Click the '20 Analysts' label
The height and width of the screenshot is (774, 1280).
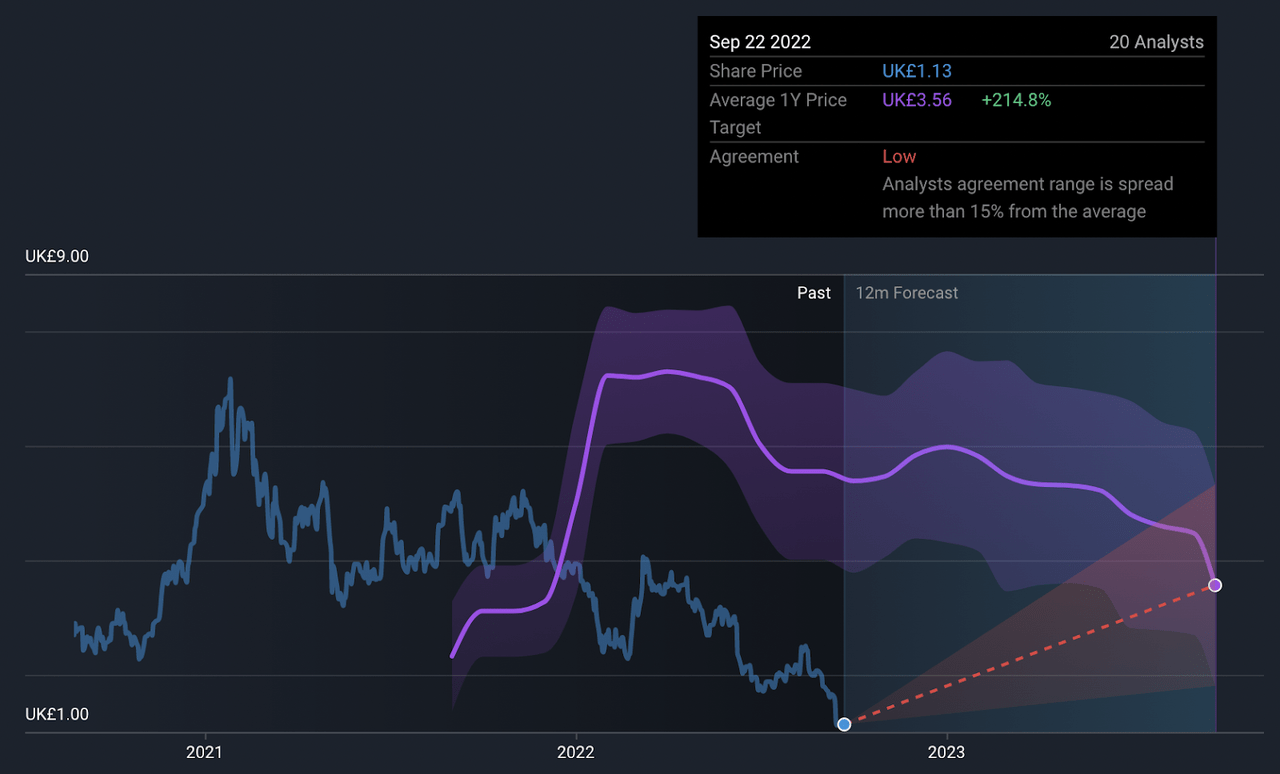coord(1156,42)
